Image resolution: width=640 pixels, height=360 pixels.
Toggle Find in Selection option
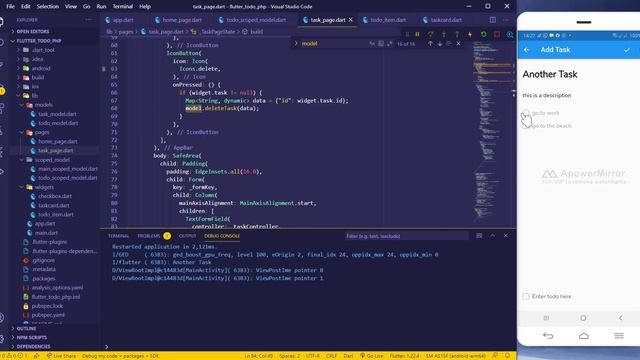coord(449,44)
